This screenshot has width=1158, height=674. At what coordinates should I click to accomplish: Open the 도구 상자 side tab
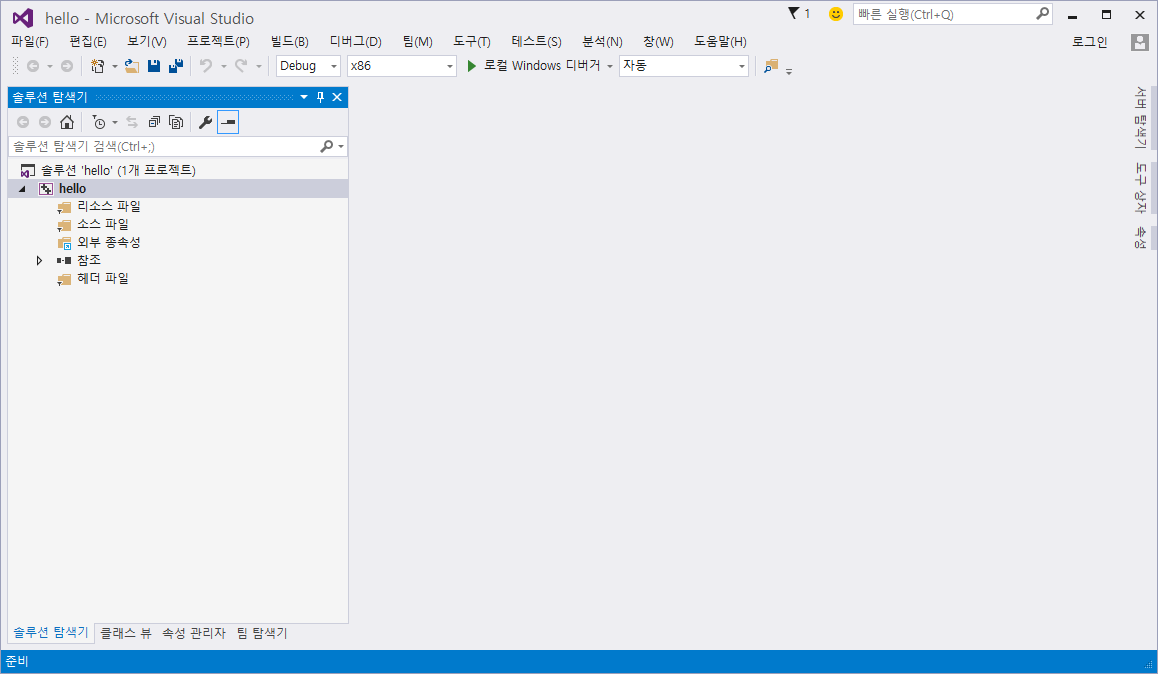point(1140,188)
